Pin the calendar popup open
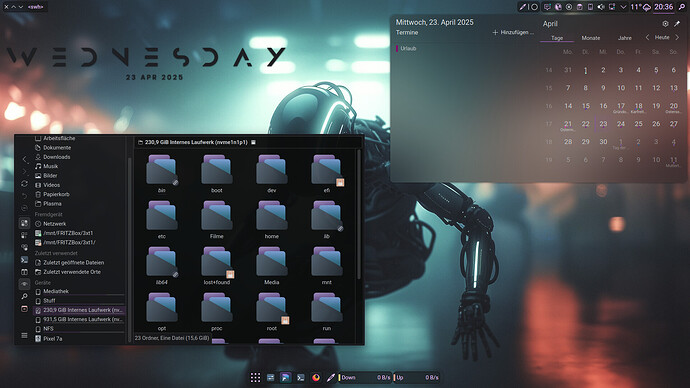The image size is (690, 388). pyautogui.click(x=677, y=24)
